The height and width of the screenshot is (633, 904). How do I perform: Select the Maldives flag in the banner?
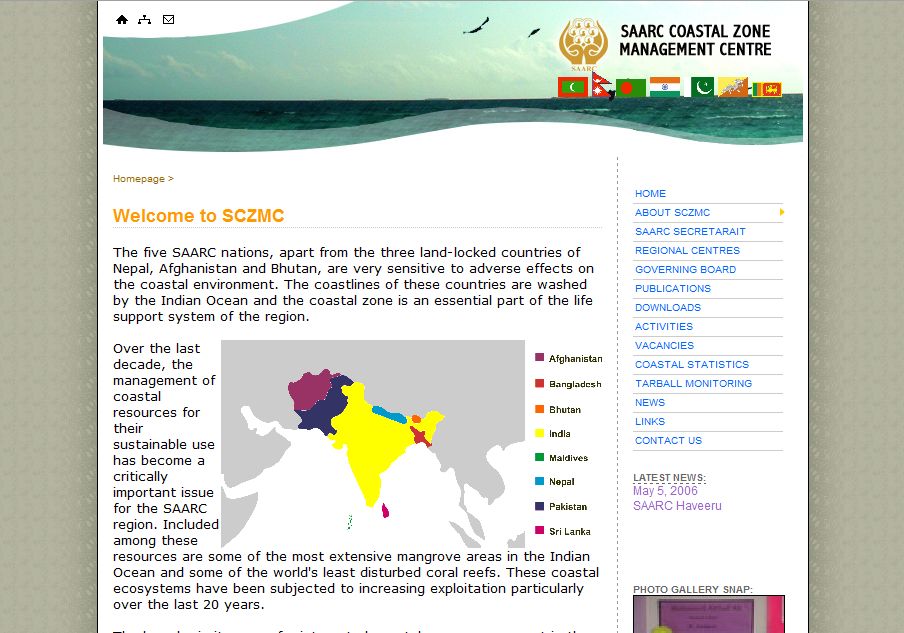(572, 88)
